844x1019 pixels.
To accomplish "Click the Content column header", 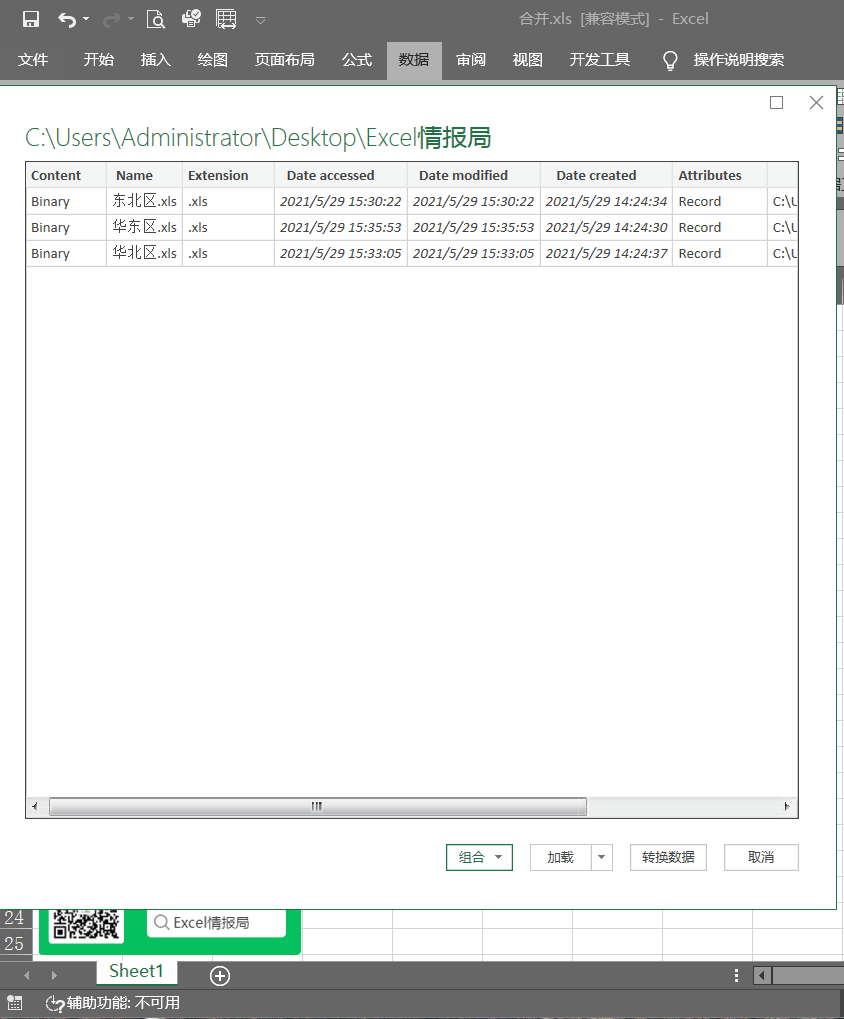I will point(66,175).
